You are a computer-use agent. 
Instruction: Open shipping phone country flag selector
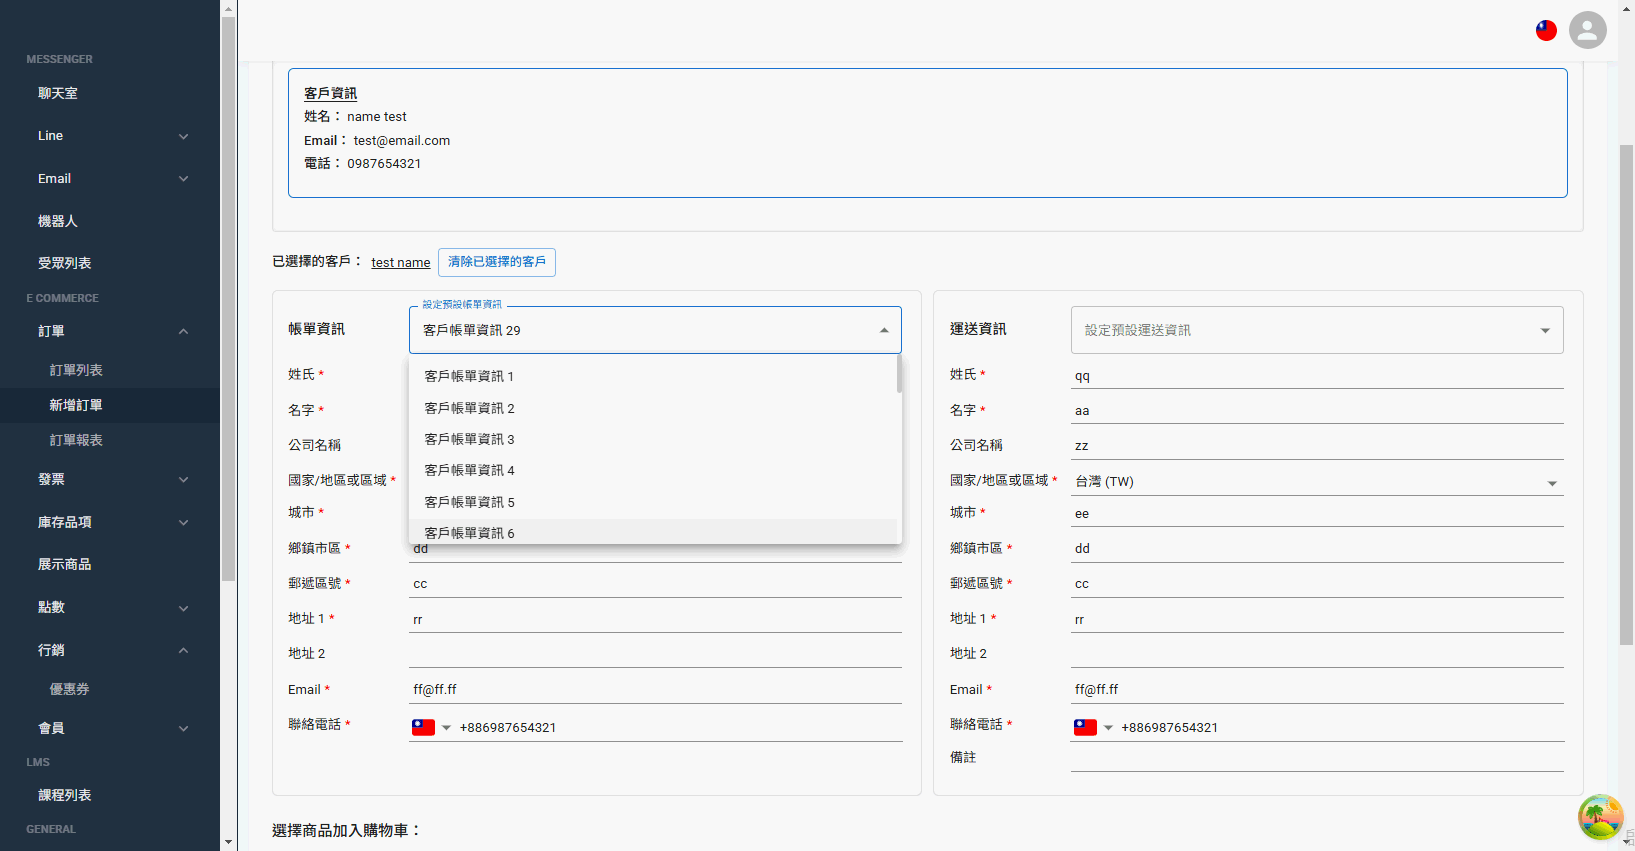pos(1093,727)
